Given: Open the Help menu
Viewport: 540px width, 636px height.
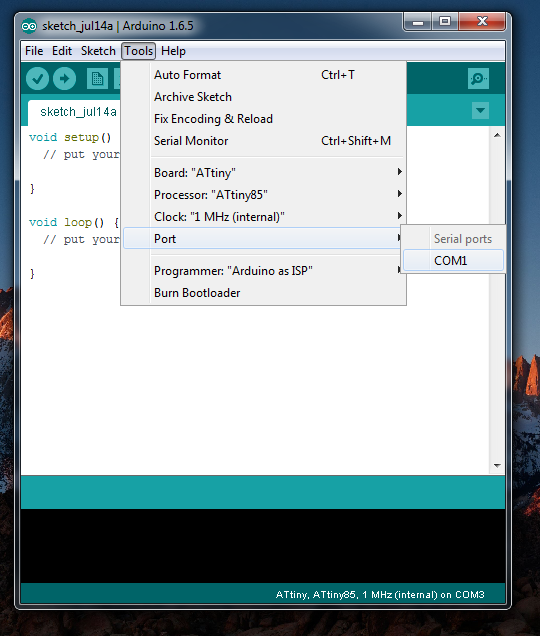Looking at the screenshot, I should pyautogui.click(x=173, y=51).
